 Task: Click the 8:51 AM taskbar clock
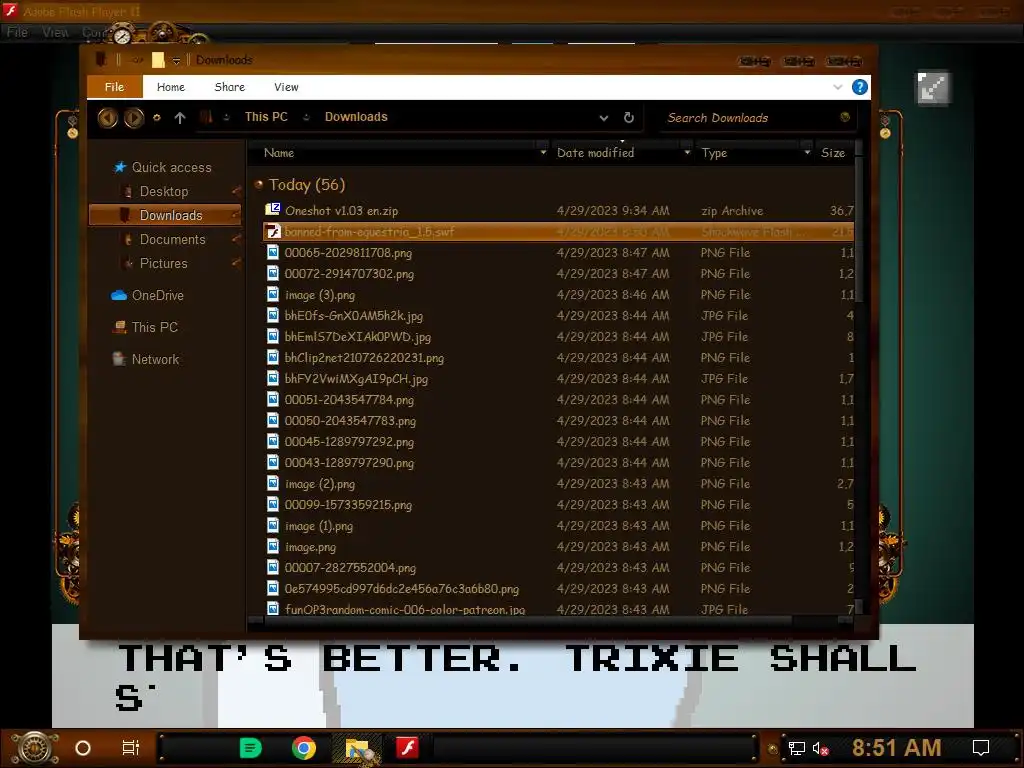pyautogui.click(x=897, y=748)
